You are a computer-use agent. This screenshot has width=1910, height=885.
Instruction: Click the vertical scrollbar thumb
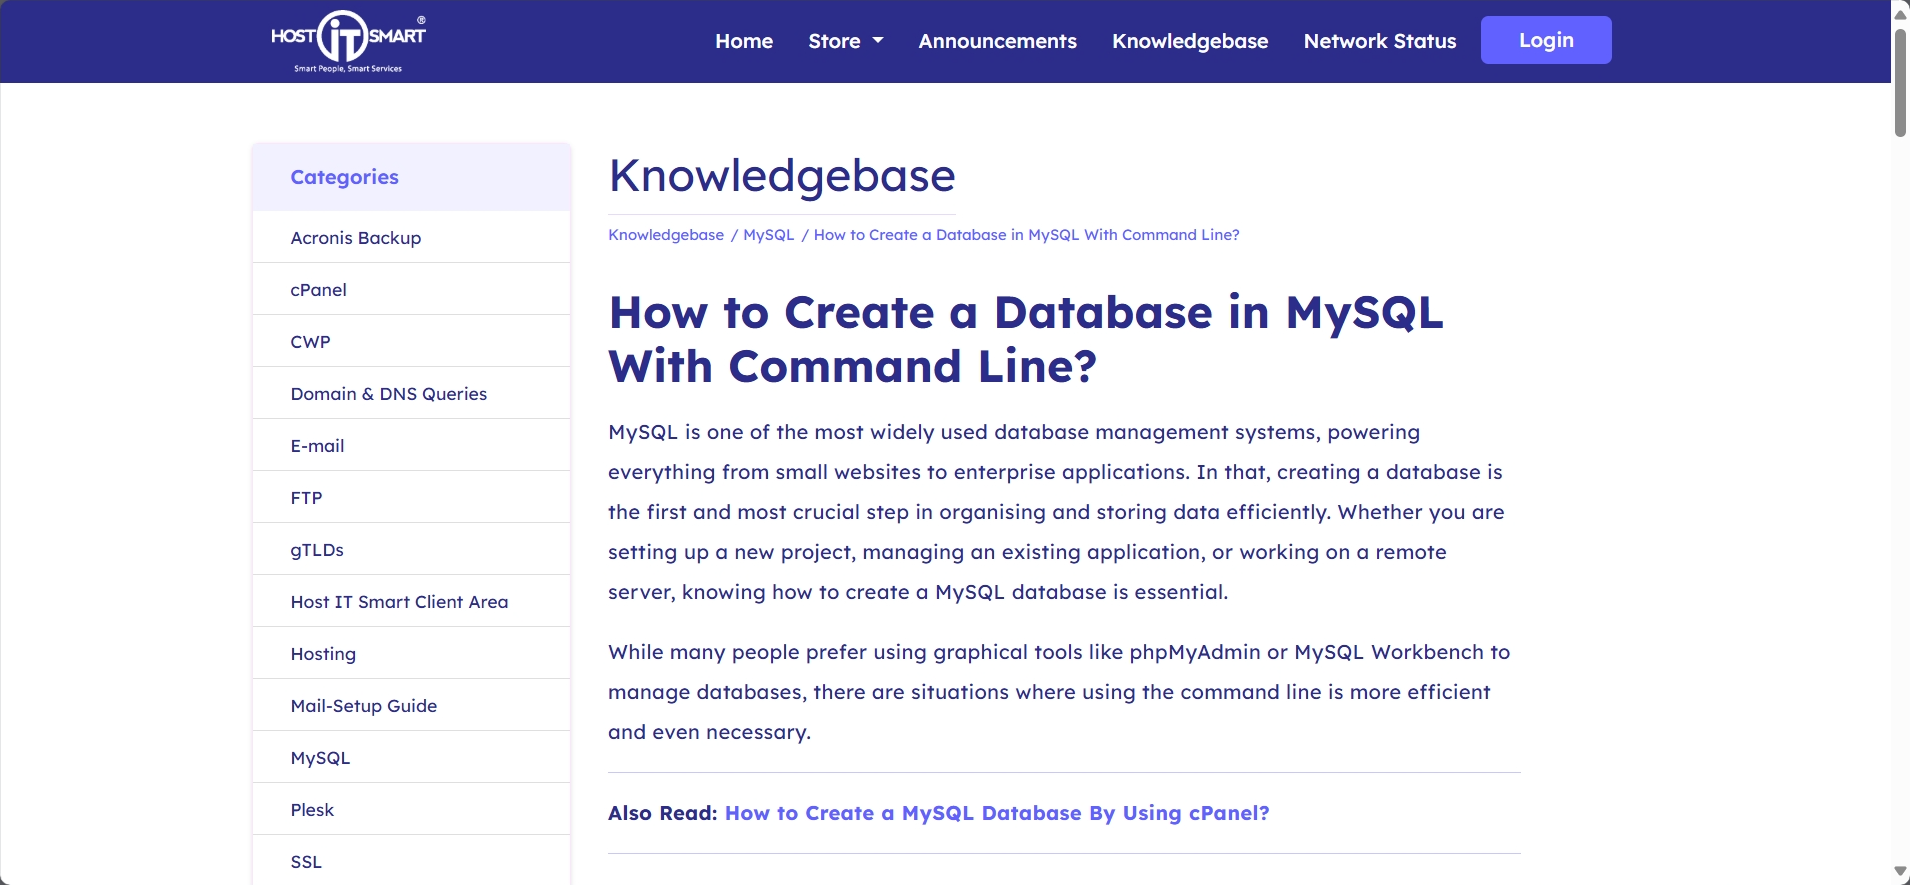pyautogui.click(x=1900, y=82)
